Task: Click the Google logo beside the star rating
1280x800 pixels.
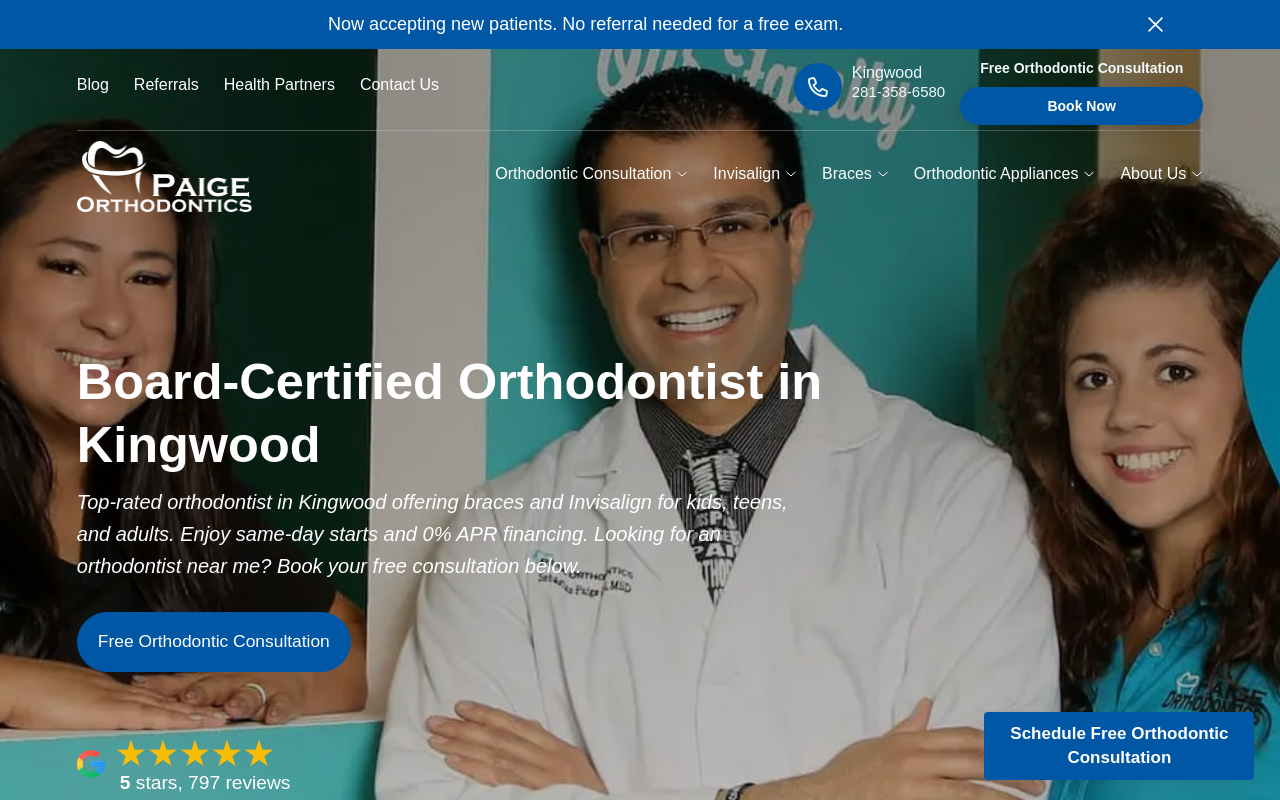Action: point(91,764)
